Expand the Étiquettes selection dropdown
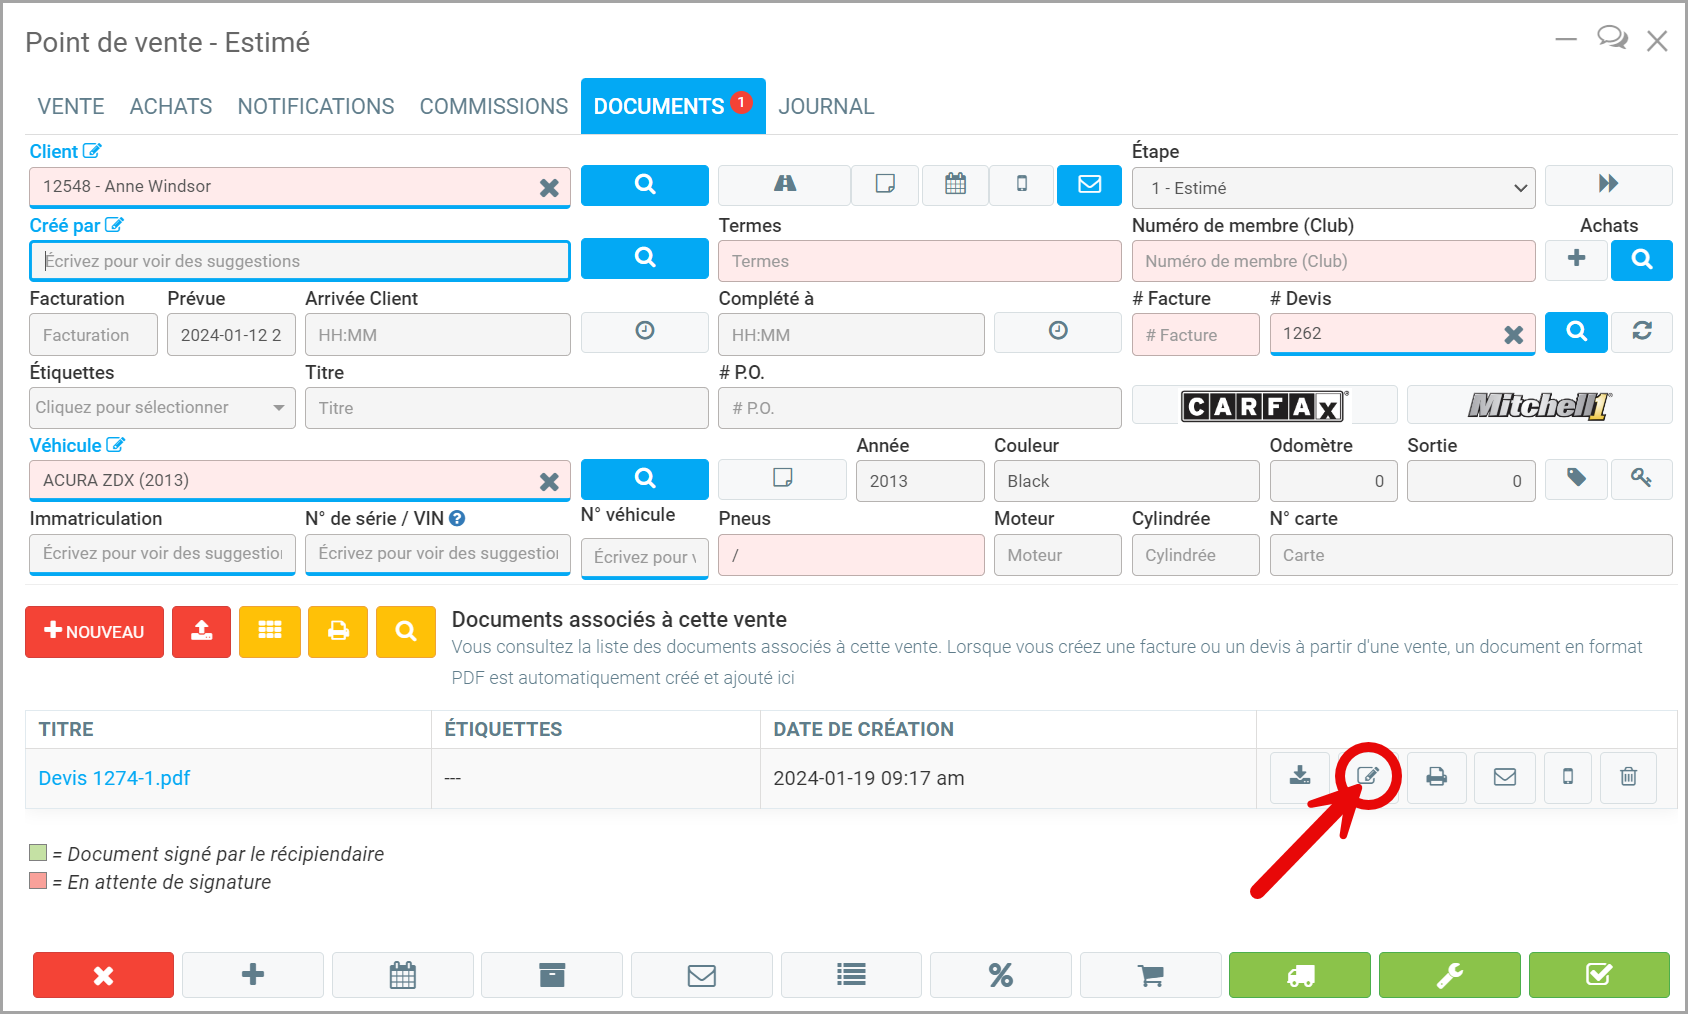This screenshot has height=1014, width=1688. (162, 408)
